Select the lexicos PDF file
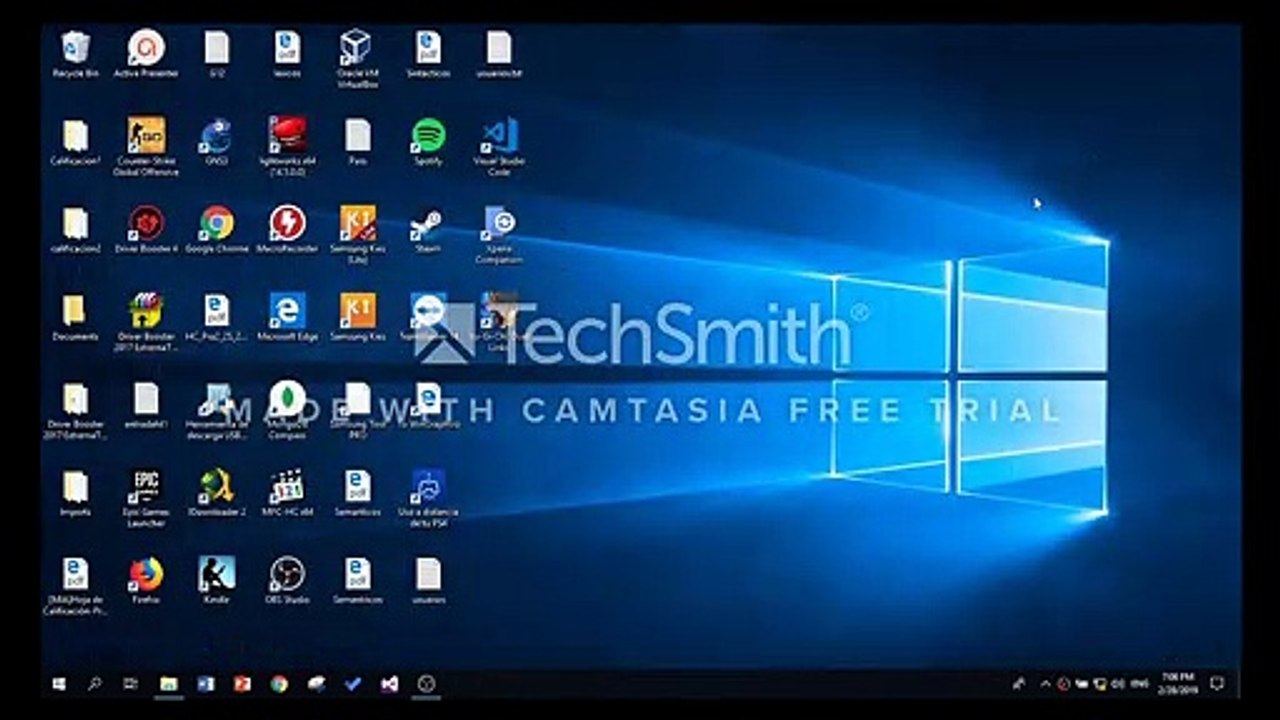 (x=287, y=54)
